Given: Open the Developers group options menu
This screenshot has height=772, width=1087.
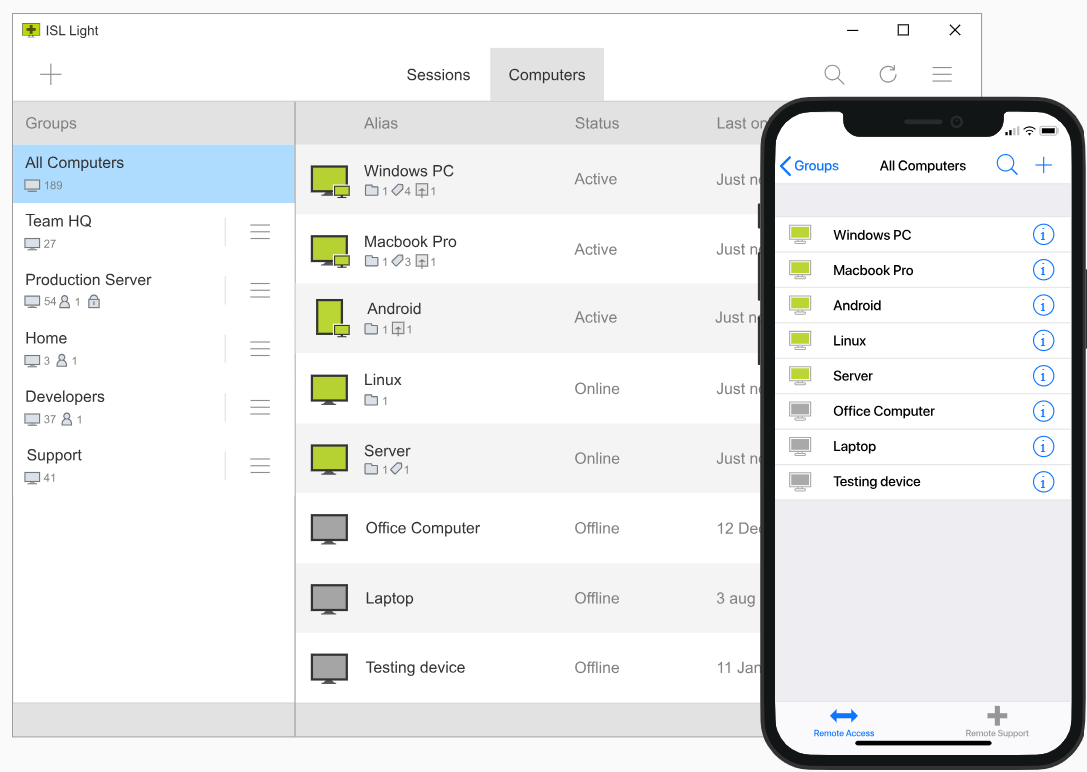Looking at the screenshot, I should pos(260,407).
